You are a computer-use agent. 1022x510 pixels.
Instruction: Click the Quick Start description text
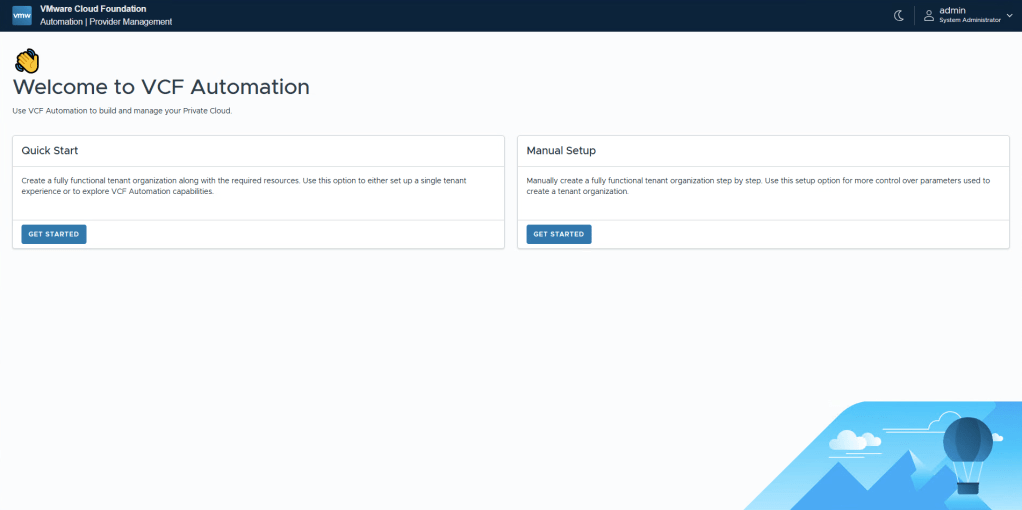pos(244,185)
